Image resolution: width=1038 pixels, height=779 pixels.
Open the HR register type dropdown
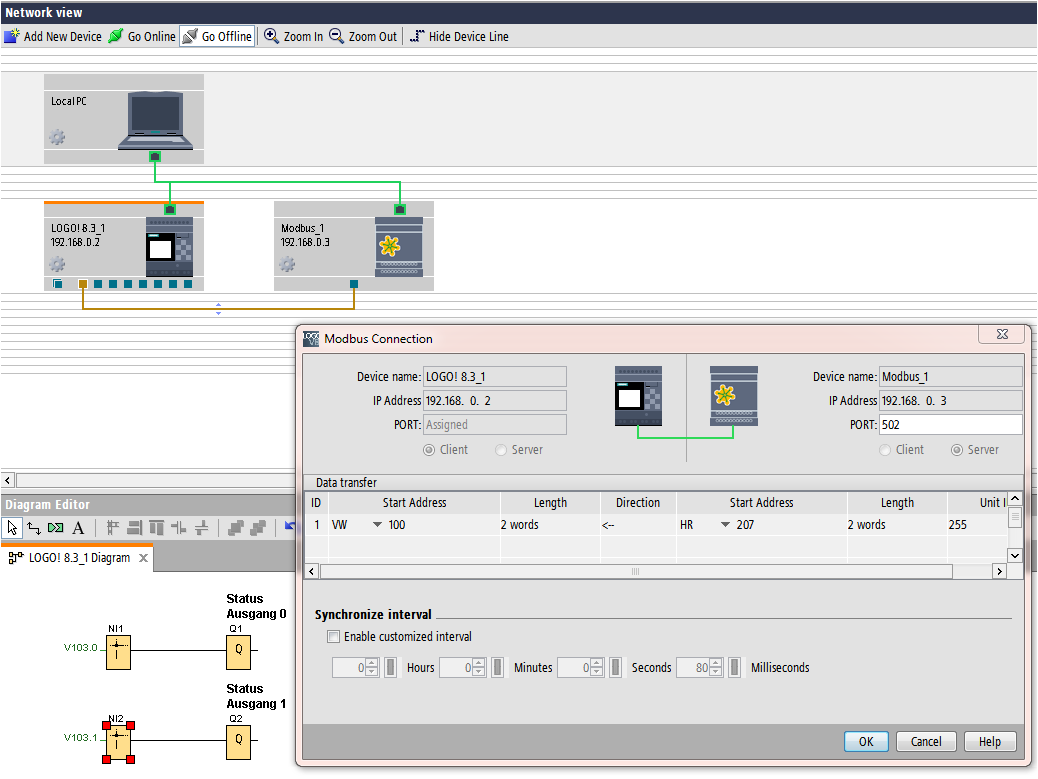(x=725, y=525)
